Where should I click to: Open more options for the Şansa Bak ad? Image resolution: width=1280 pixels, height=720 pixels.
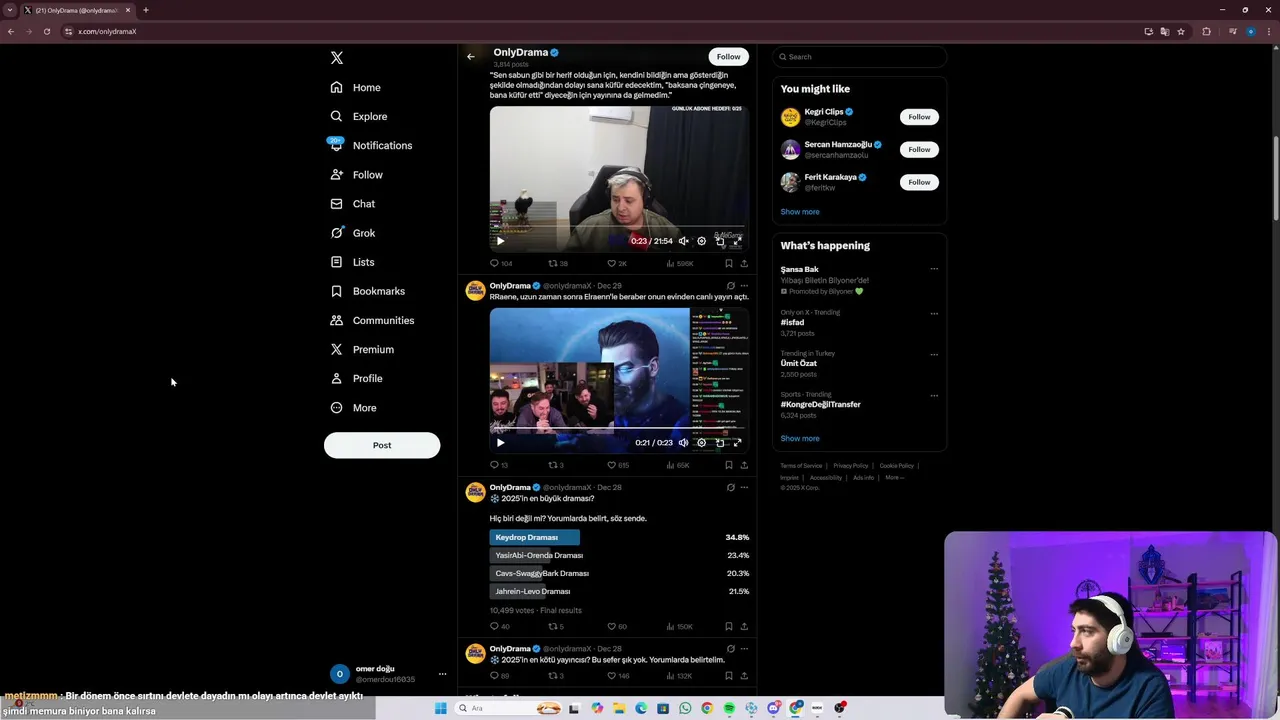click(x=934, y=269)
